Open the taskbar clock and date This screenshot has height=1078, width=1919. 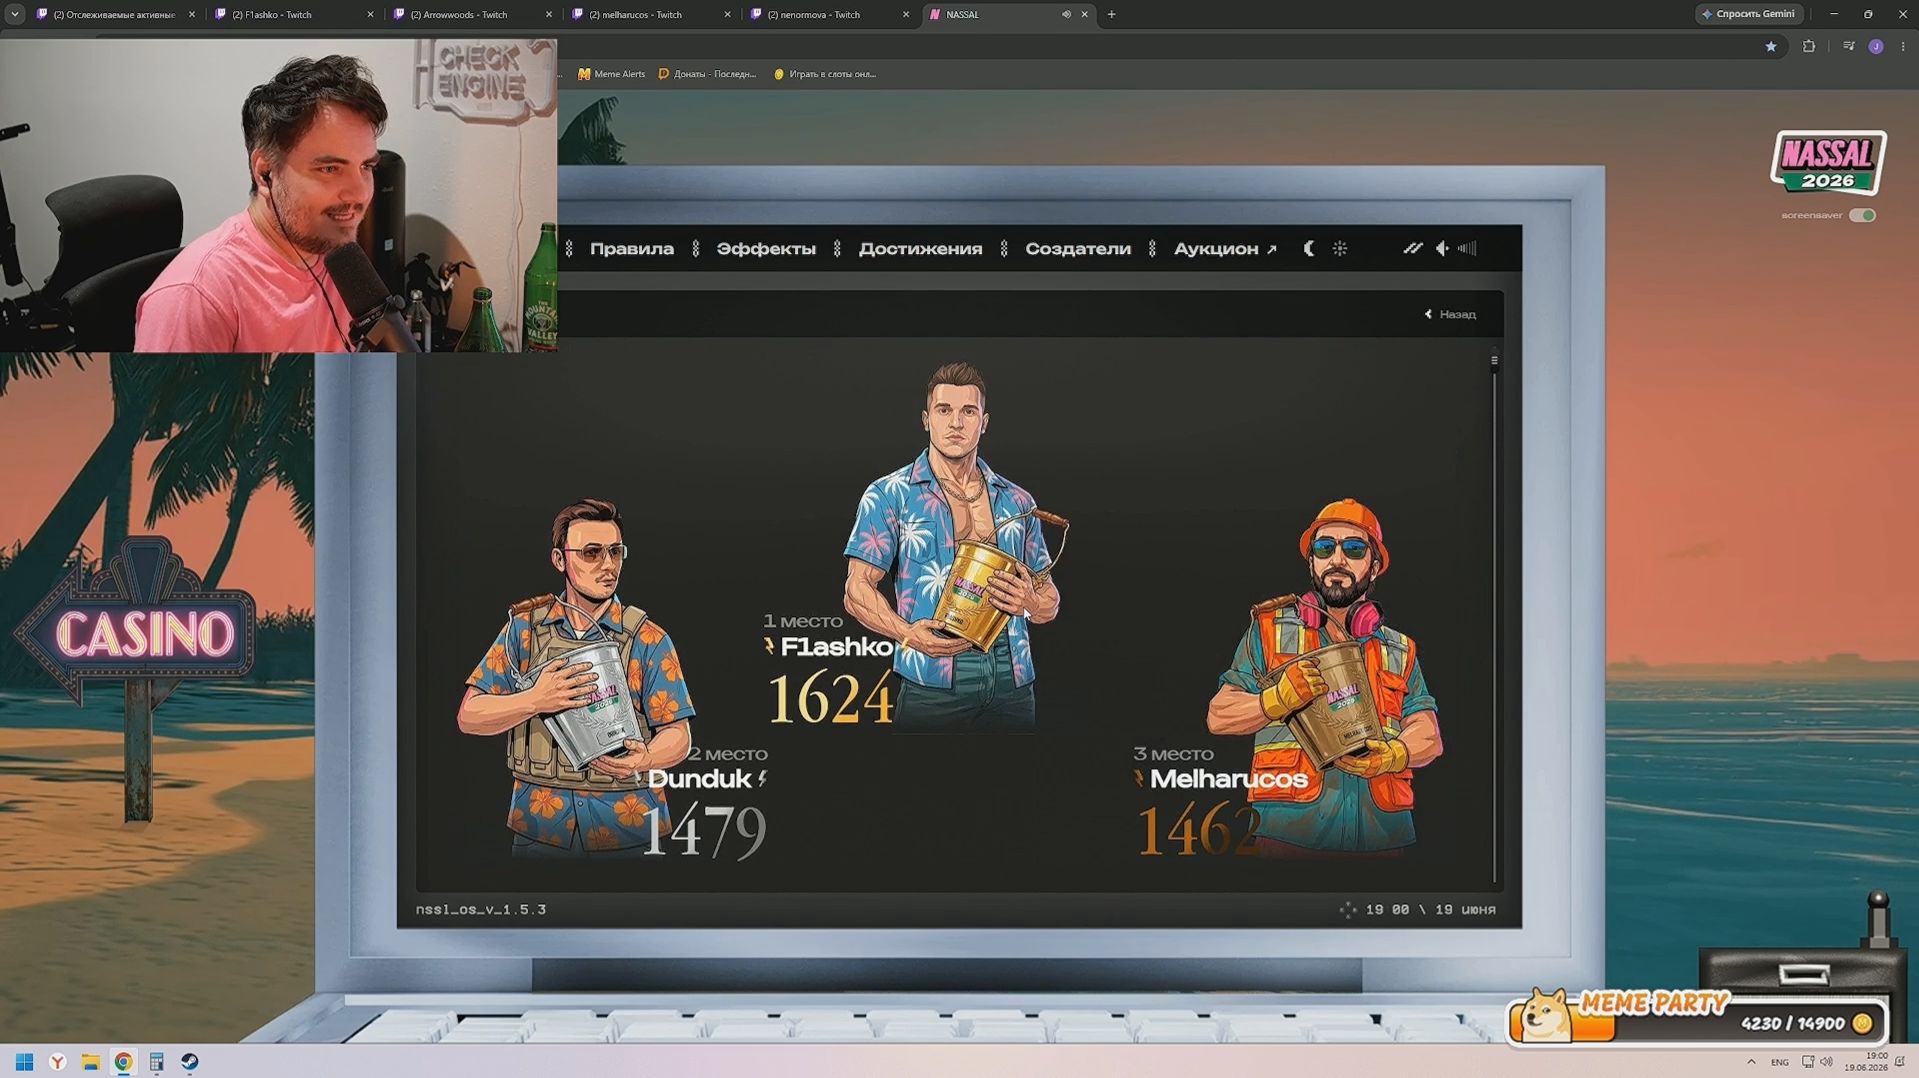1866,1062
